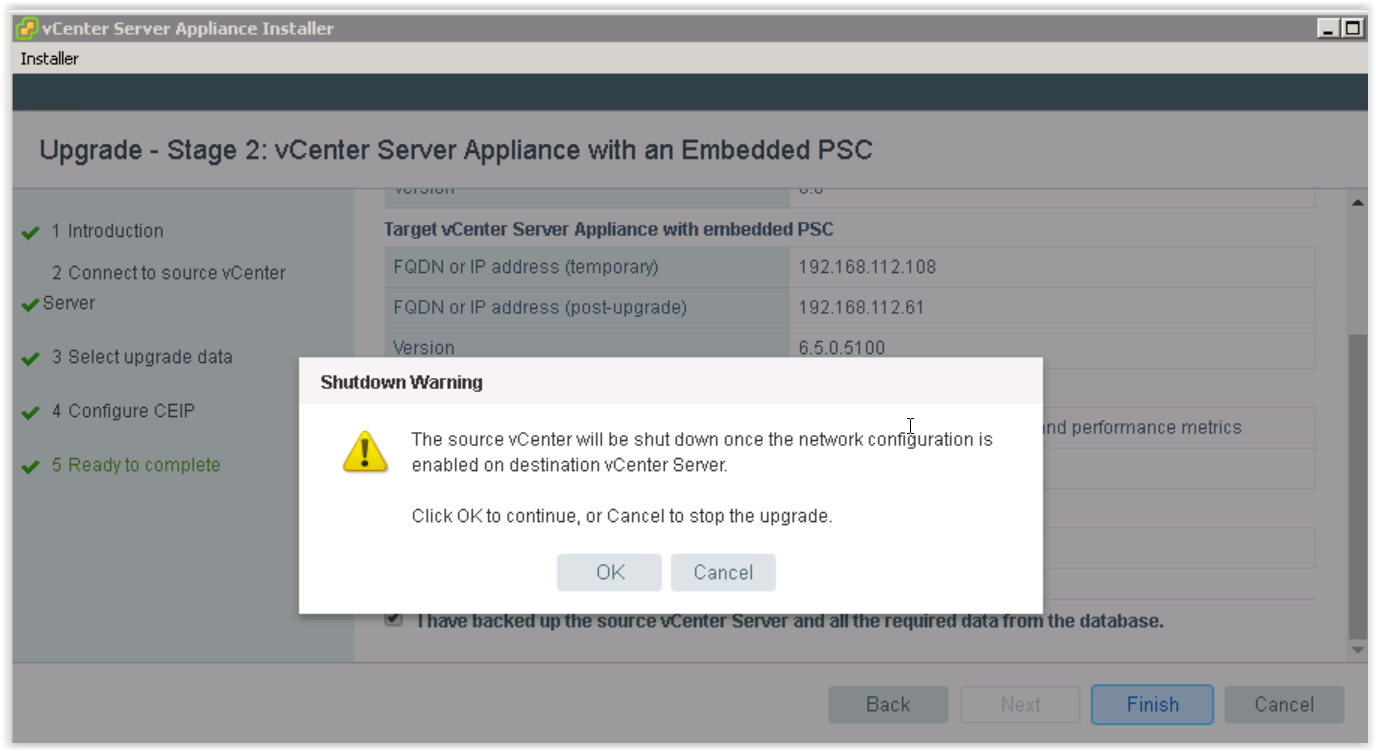Click the version value 6.5.0.5100
Screen dimensions: 1376x751
[x=841, y=348]
